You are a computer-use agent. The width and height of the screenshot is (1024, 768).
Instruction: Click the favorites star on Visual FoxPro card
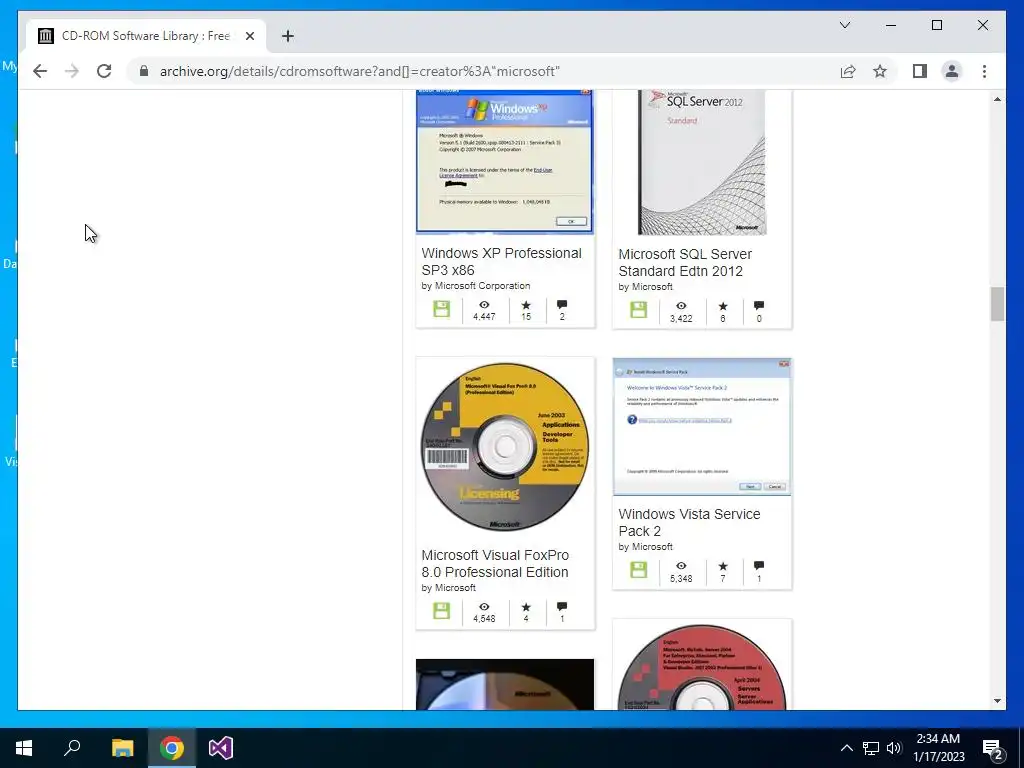click(526, 607)
